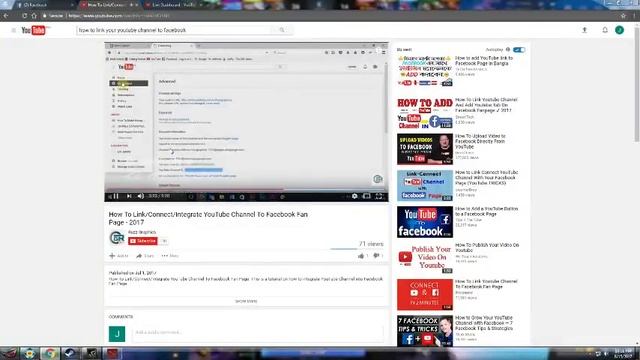
Task: Open HOW TO ADD YouTube channel thumbnail
Action: pos(425,113)
